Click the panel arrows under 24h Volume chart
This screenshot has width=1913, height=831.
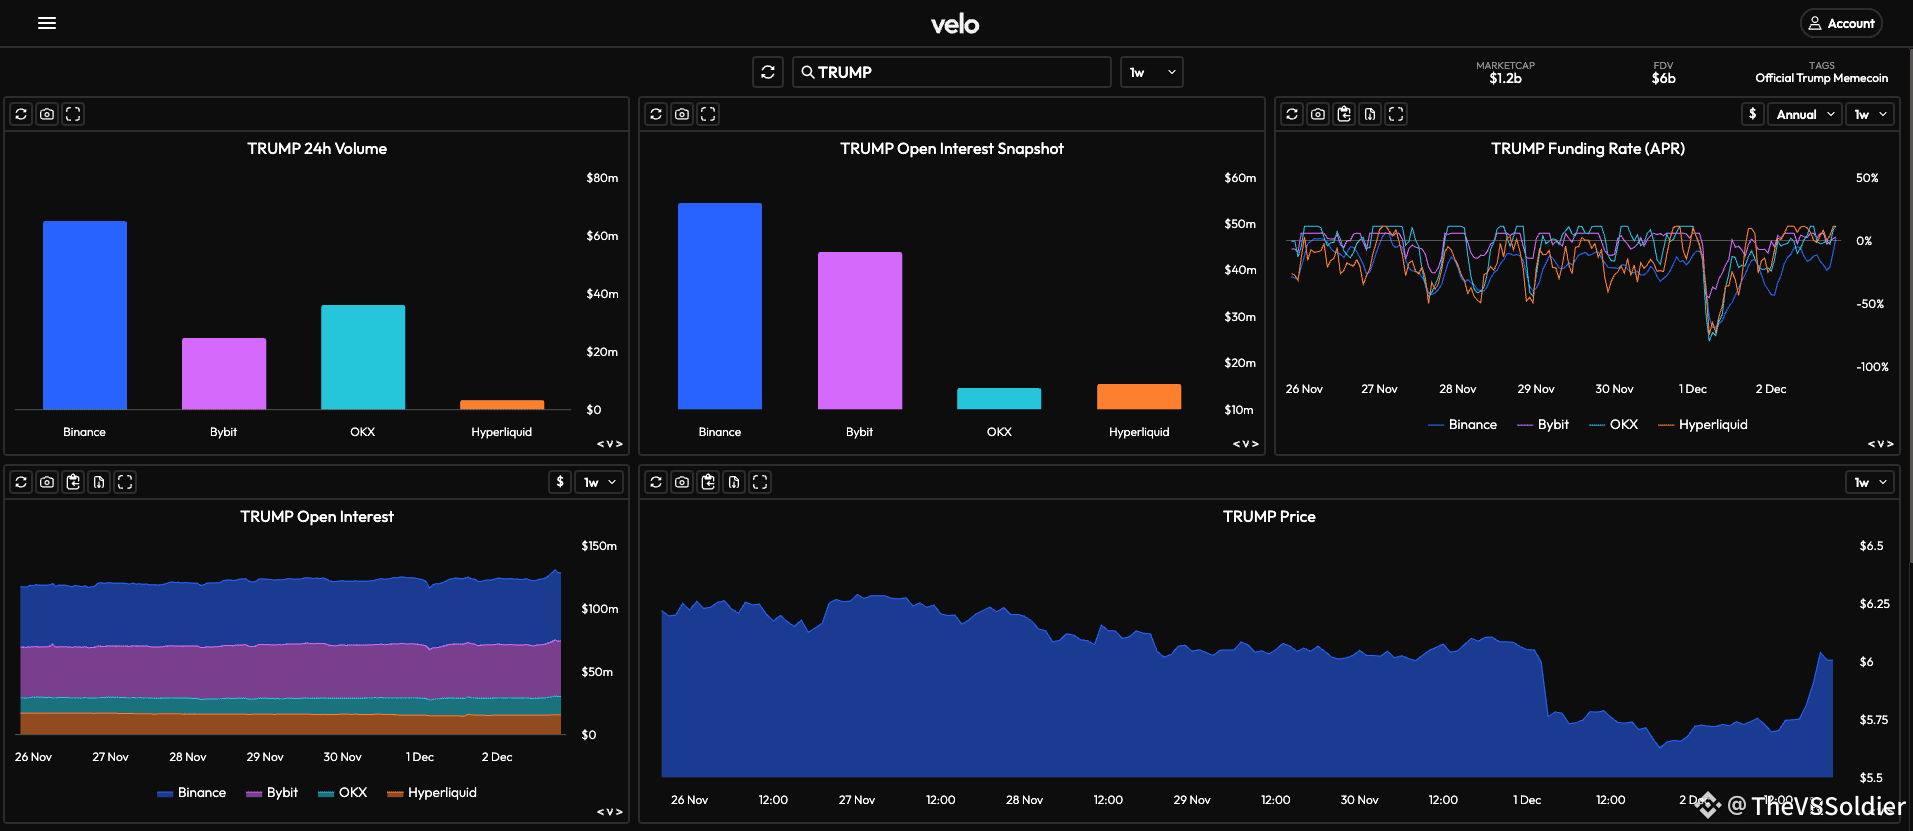coord(610,444)
